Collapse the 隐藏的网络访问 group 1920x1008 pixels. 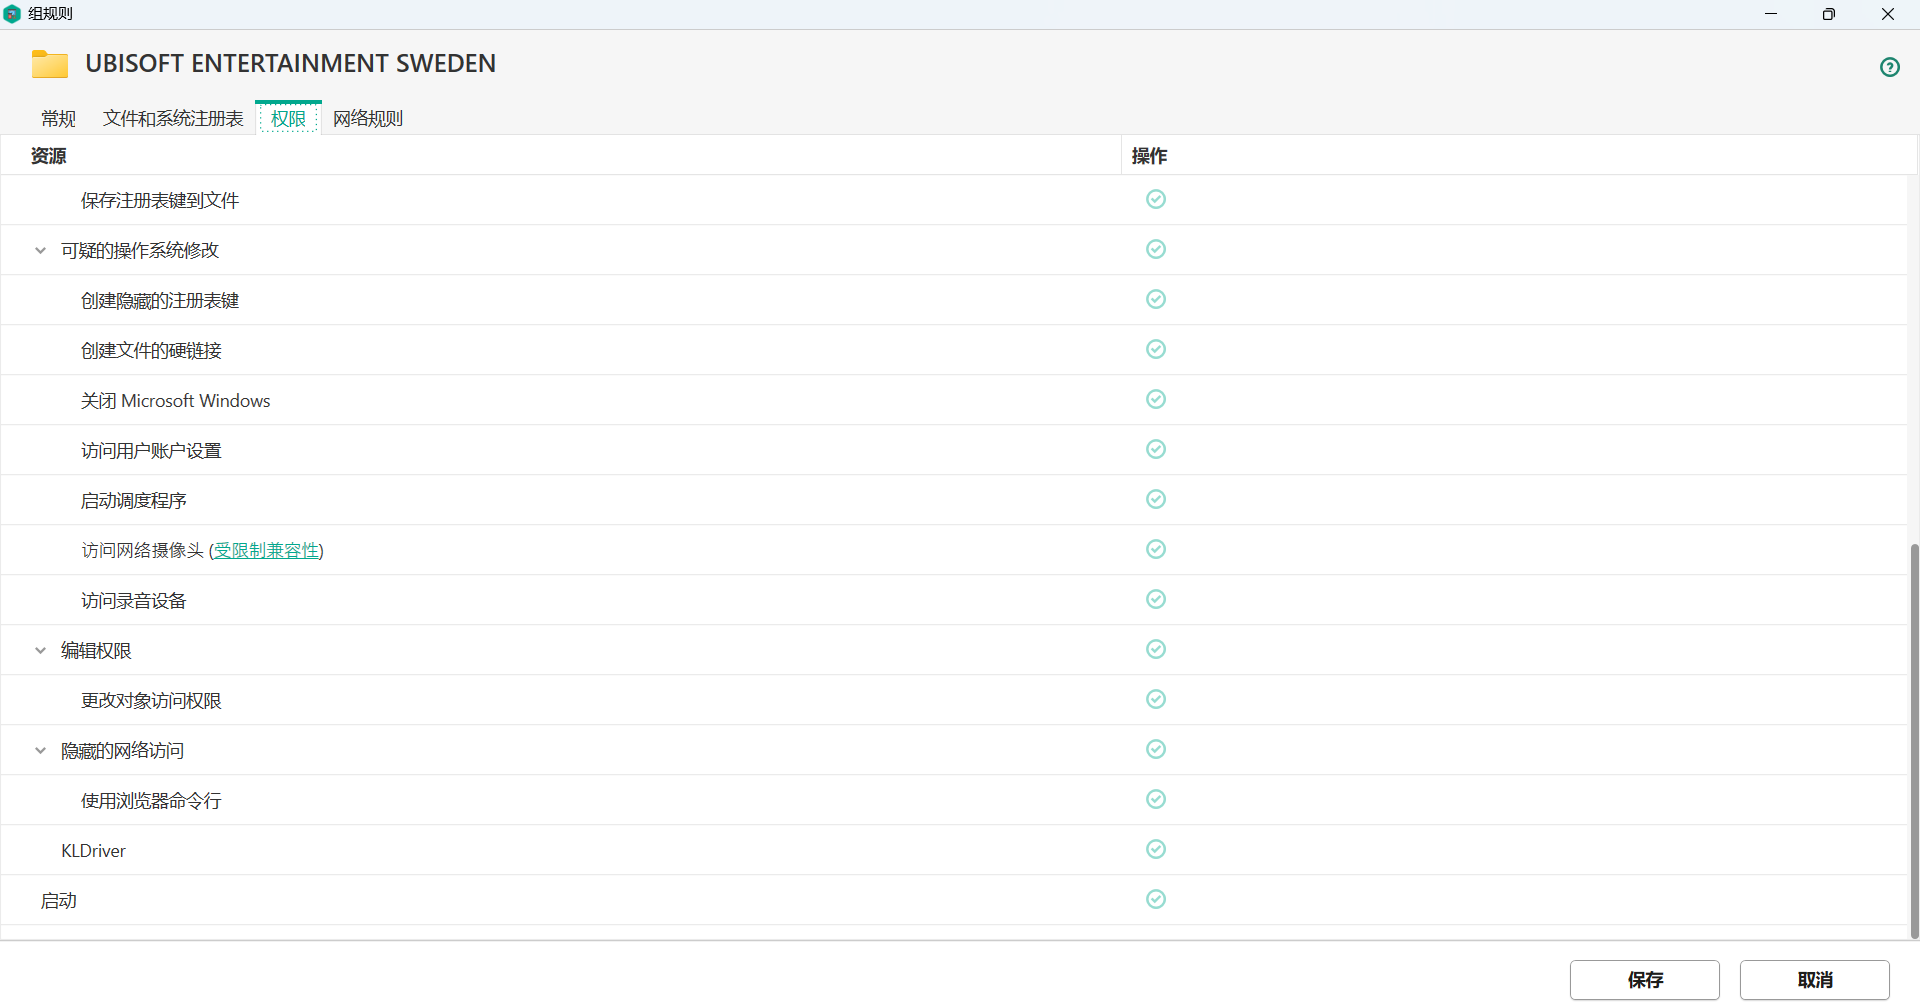(x=40, y=751)
